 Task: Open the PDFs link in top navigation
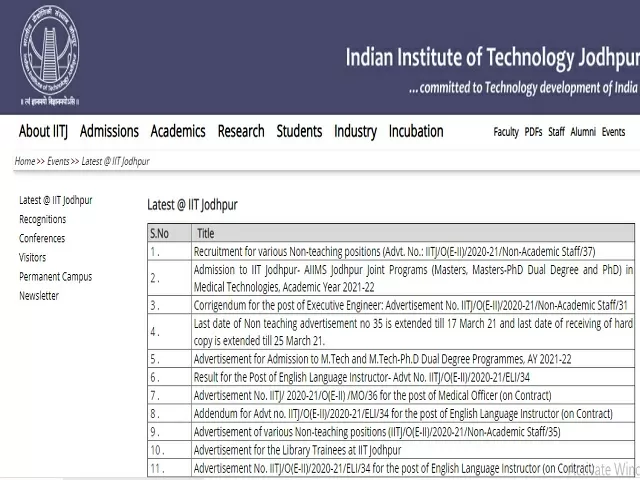pyautogui.click(x=533, y=132)
